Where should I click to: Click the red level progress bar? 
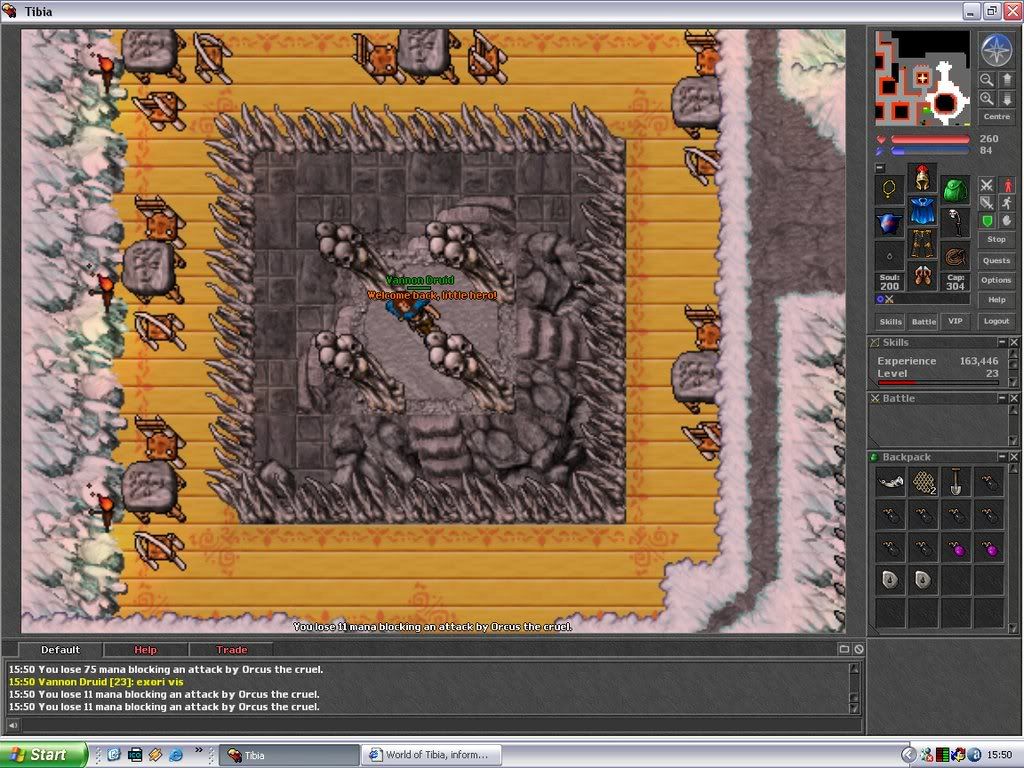tap(938, 383)
